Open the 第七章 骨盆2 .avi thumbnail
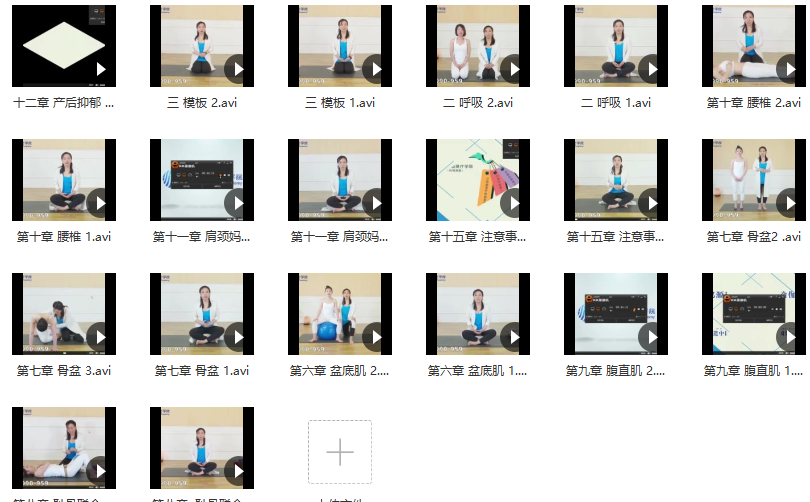The height and width of the screenshot is (502, 810). [754, 180]
